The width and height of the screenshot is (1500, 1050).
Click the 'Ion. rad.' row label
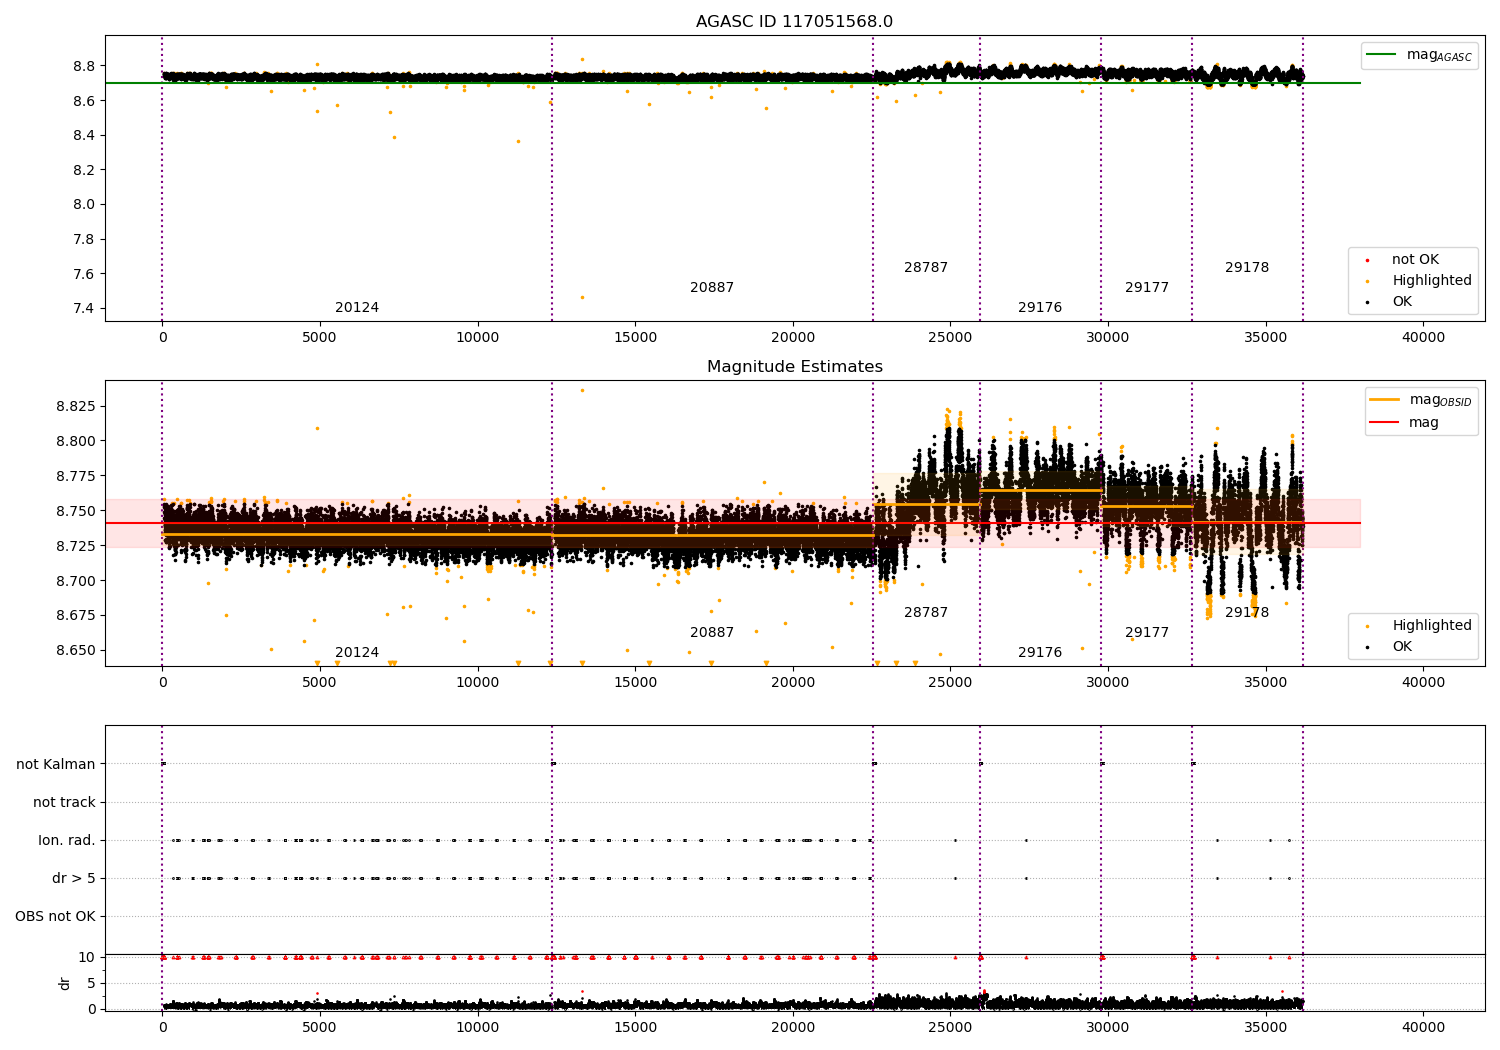click(67, 840)
